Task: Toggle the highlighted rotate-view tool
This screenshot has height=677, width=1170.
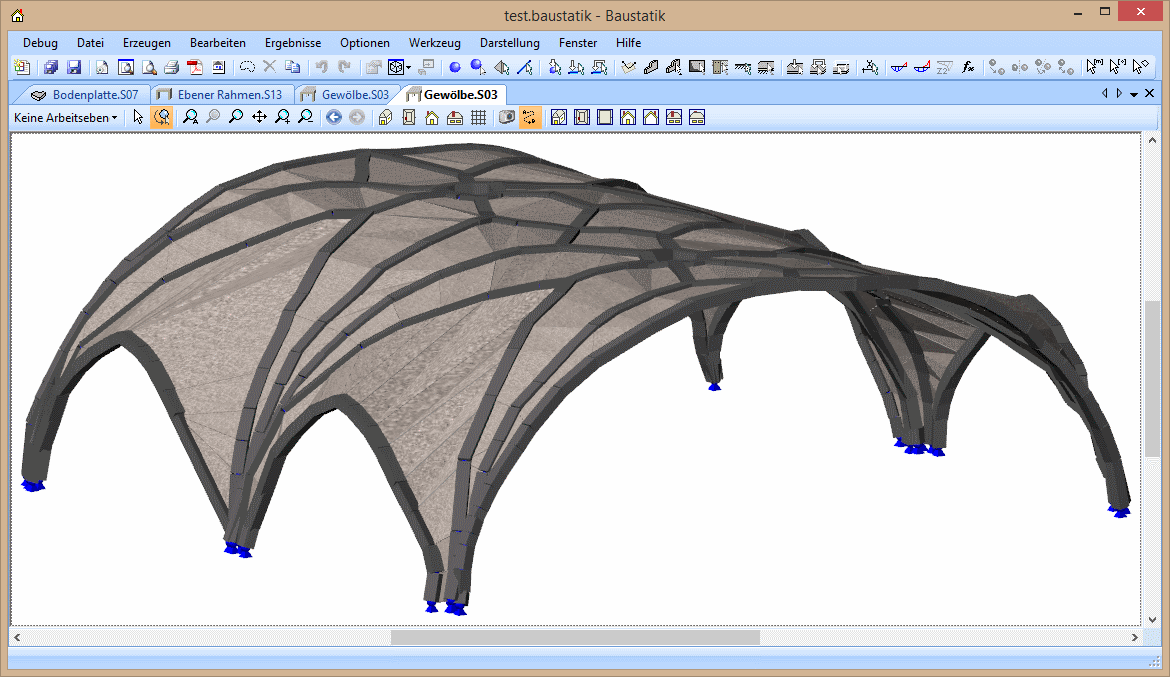Action: pos(161,117)
